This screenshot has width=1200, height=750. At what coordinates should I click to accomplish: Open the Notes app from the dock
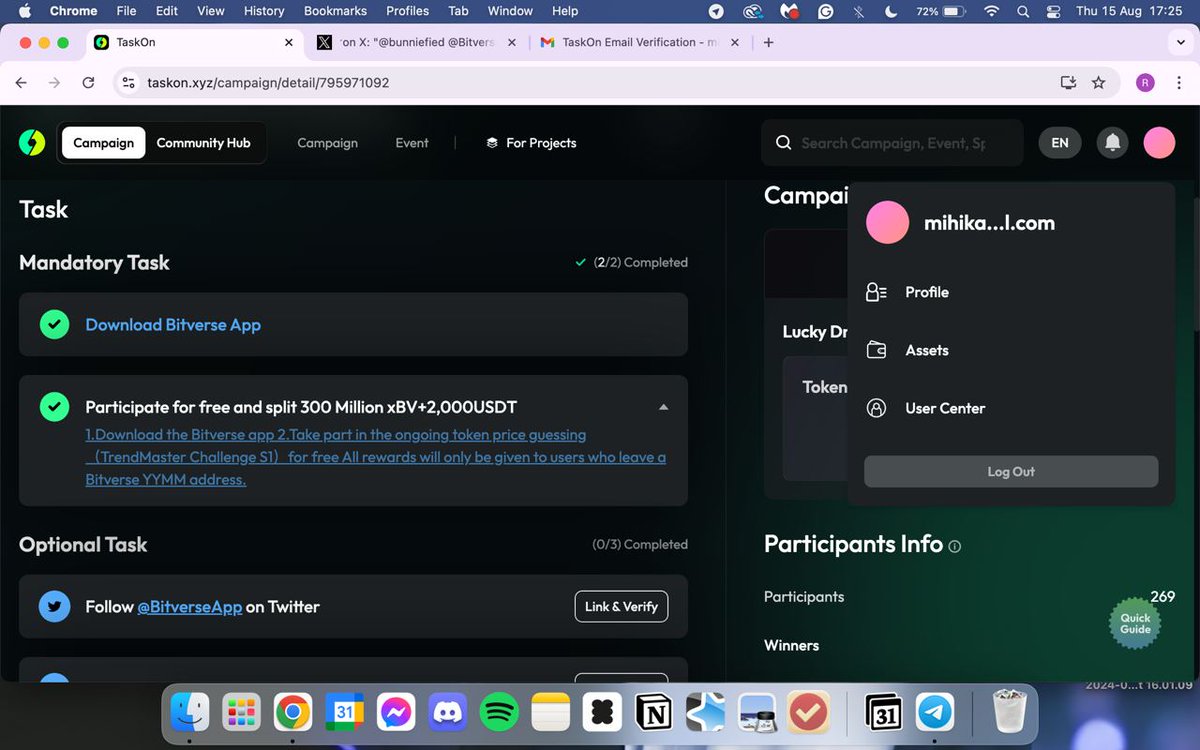pos(550,713)
